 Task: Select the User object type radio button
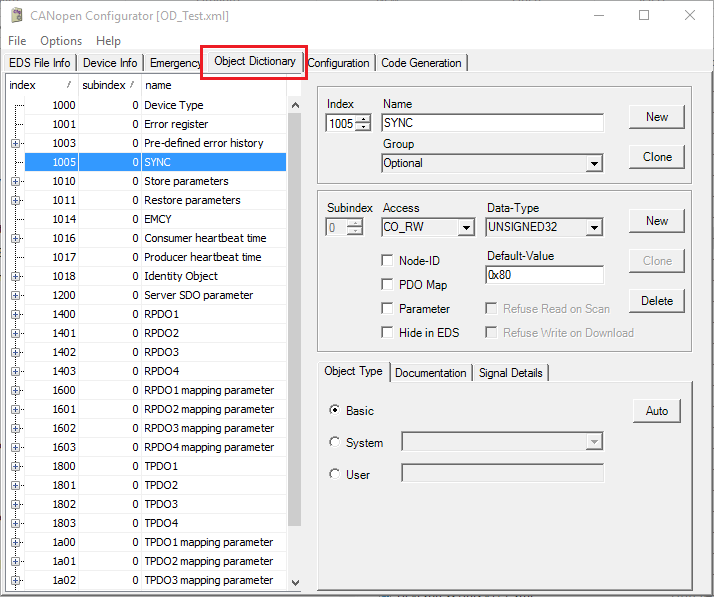click(x=334, y=474)
